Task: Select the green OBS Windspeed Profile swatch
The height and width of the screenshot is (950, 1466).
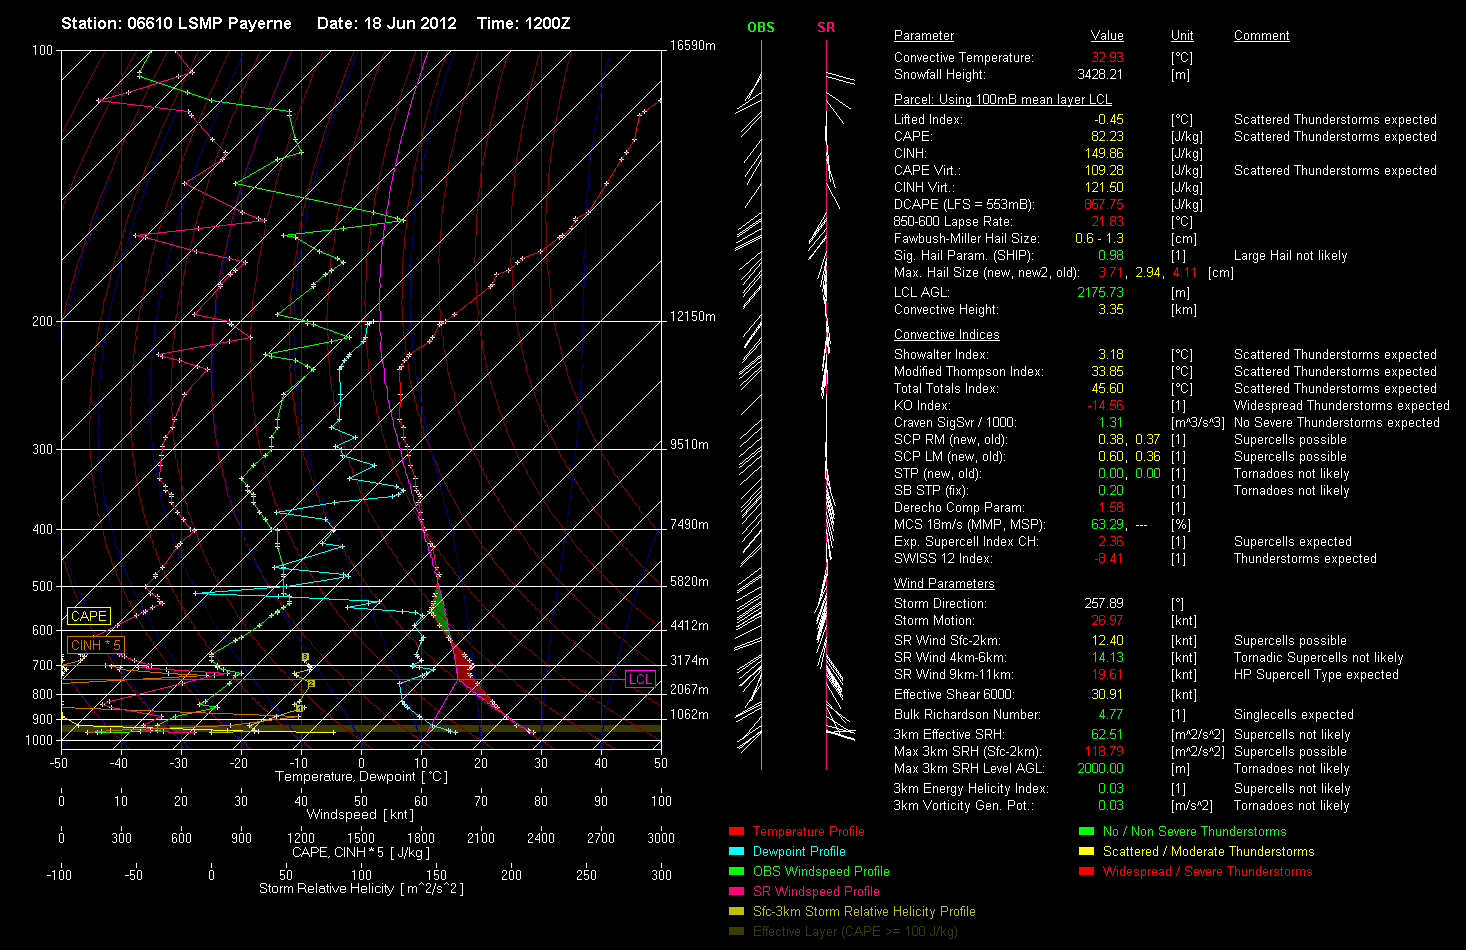Action: [736, 871]
